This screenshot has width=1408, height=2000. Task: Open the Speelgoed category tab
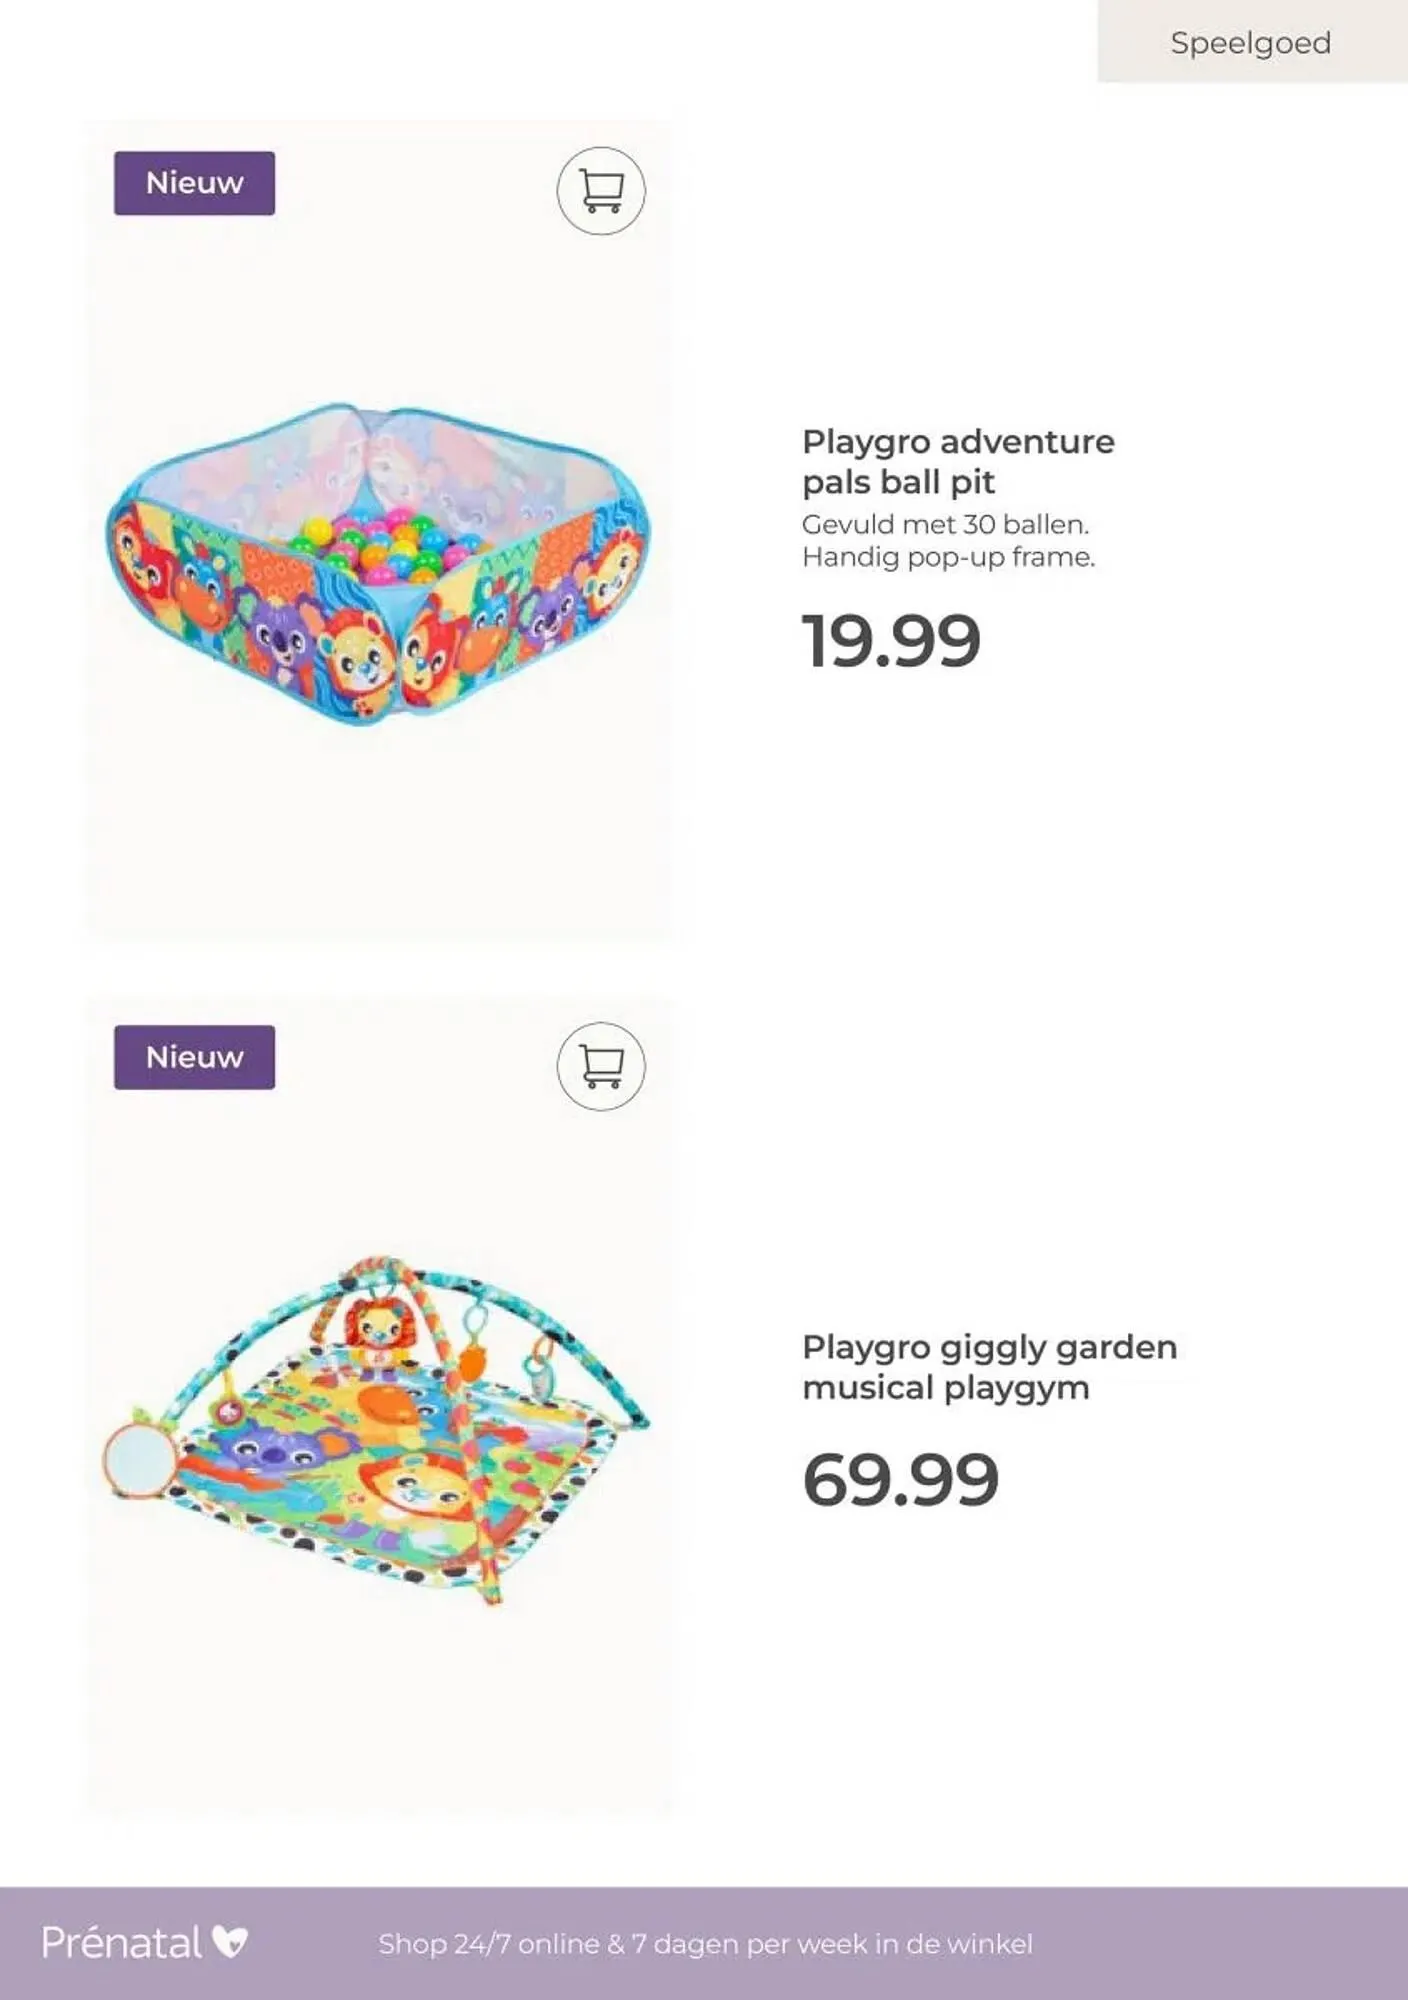1251,43
